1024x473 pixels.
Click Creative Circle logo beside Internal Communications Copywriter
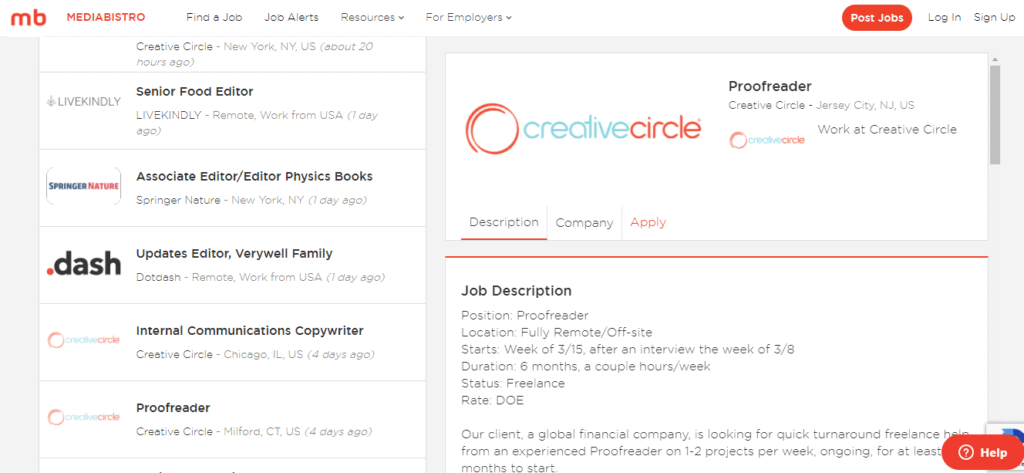(83, 340)
